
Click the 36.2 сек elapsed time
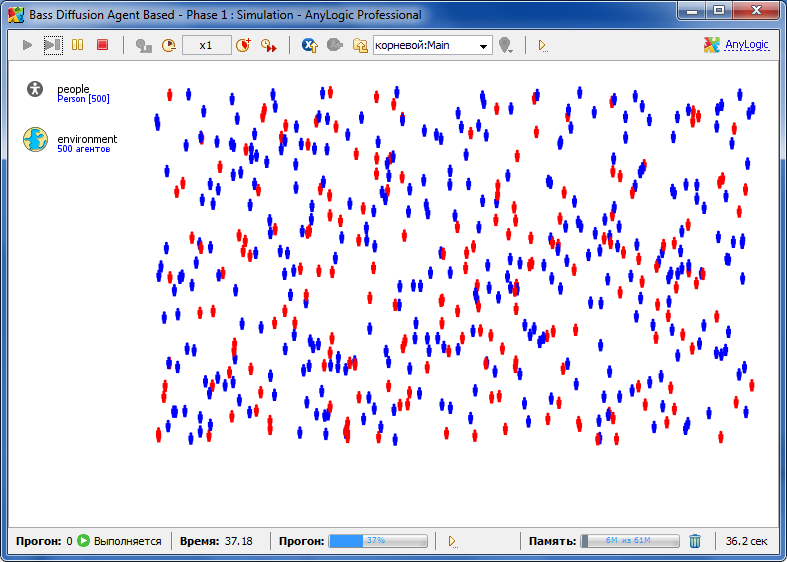[746, 541]
